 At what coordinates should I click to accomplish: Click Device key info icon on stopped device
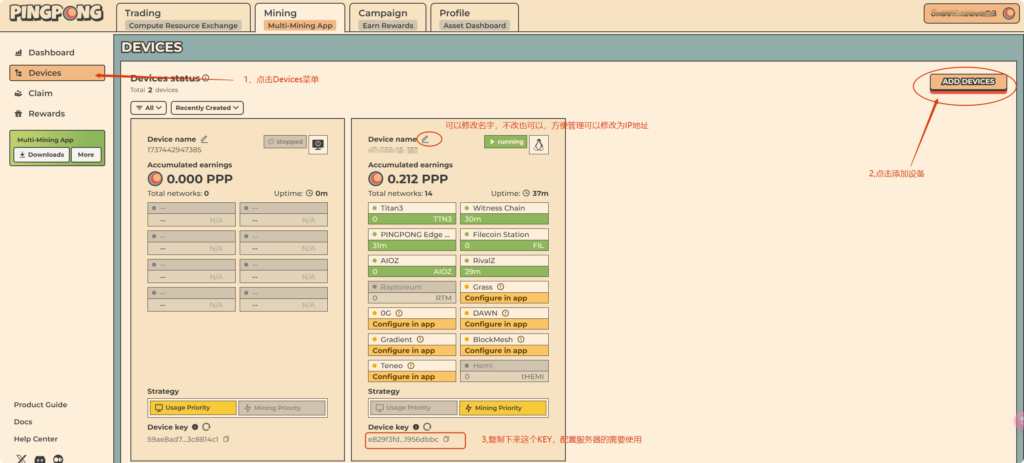195,426
